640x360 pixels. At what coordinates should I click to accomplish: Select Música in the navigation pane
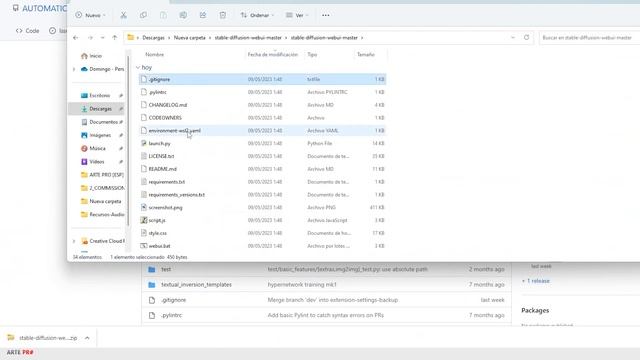click(x=97, y=148)
